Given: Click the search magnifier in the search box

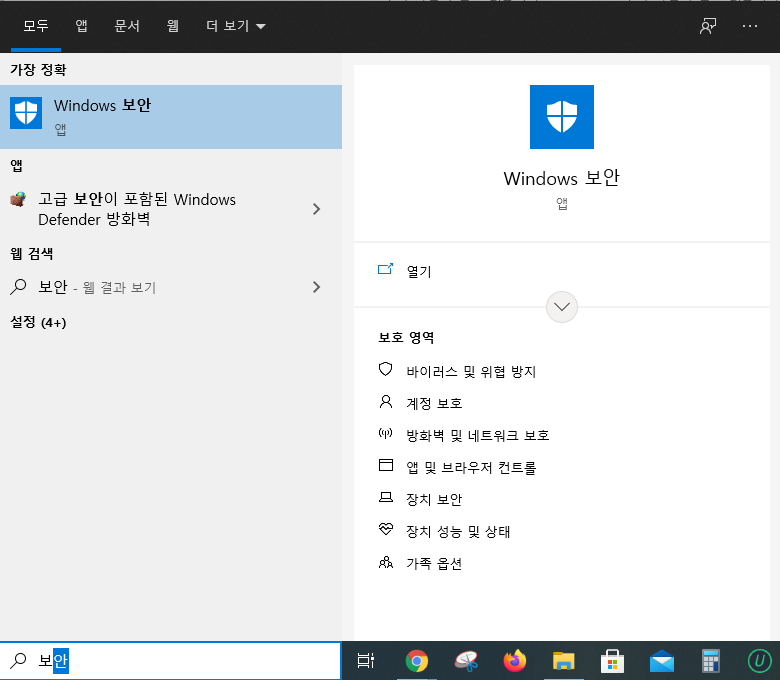Looking at the screenshot, I should 18,661.
